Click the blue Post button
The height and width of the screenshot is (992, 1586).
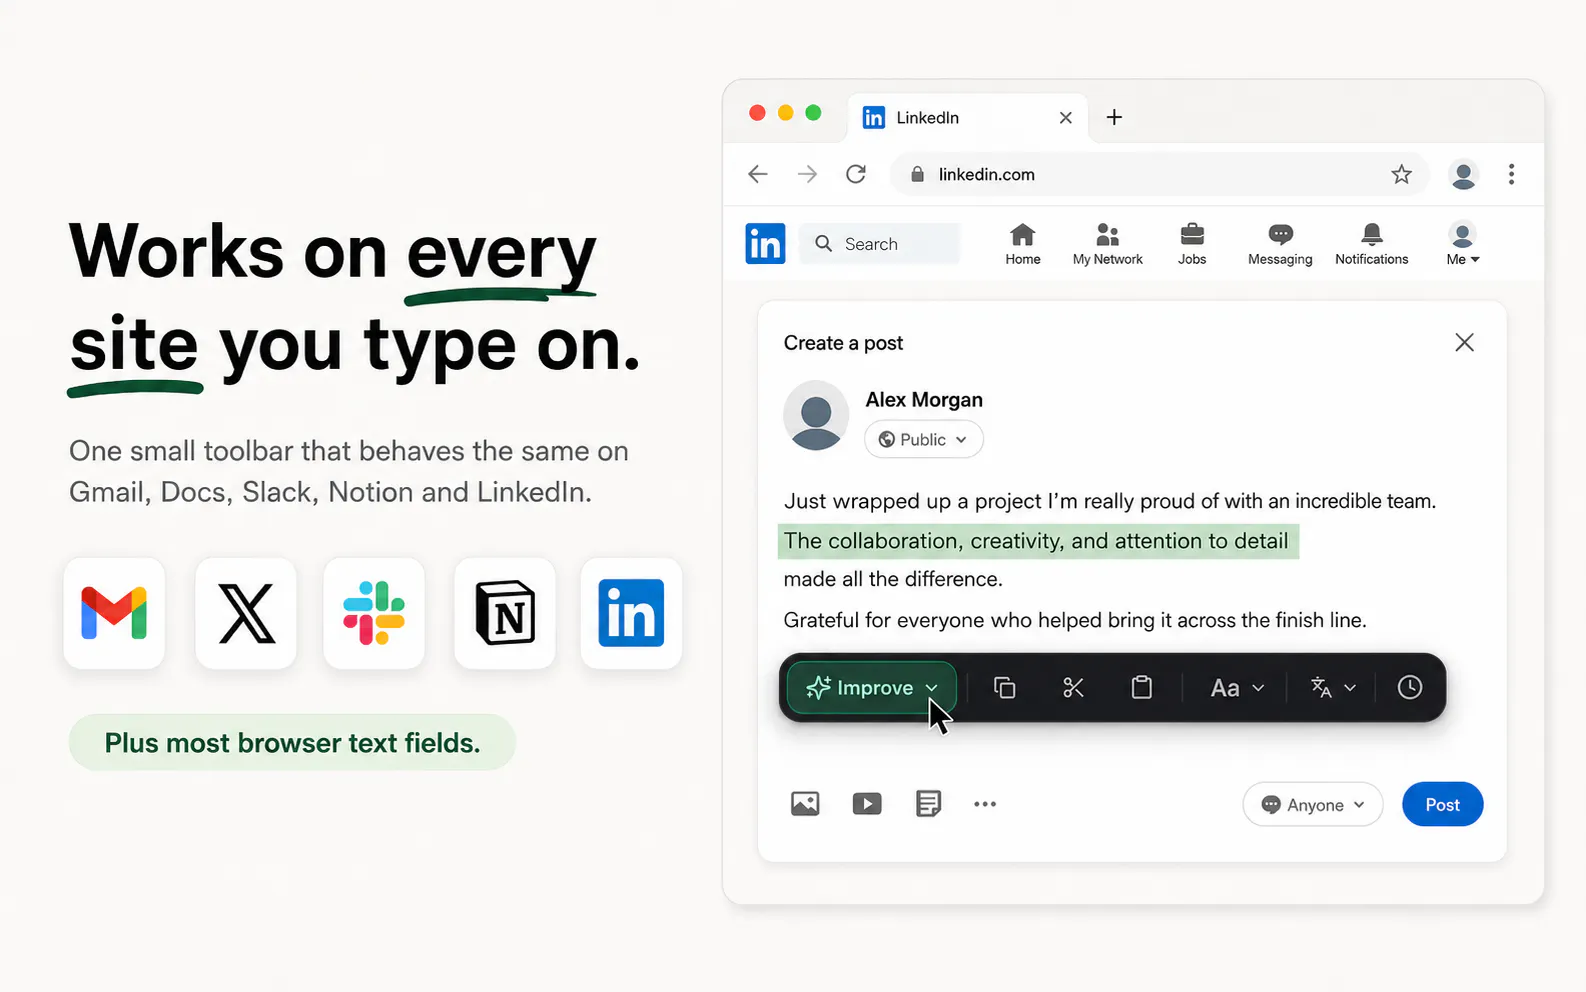pos(1442,804)
